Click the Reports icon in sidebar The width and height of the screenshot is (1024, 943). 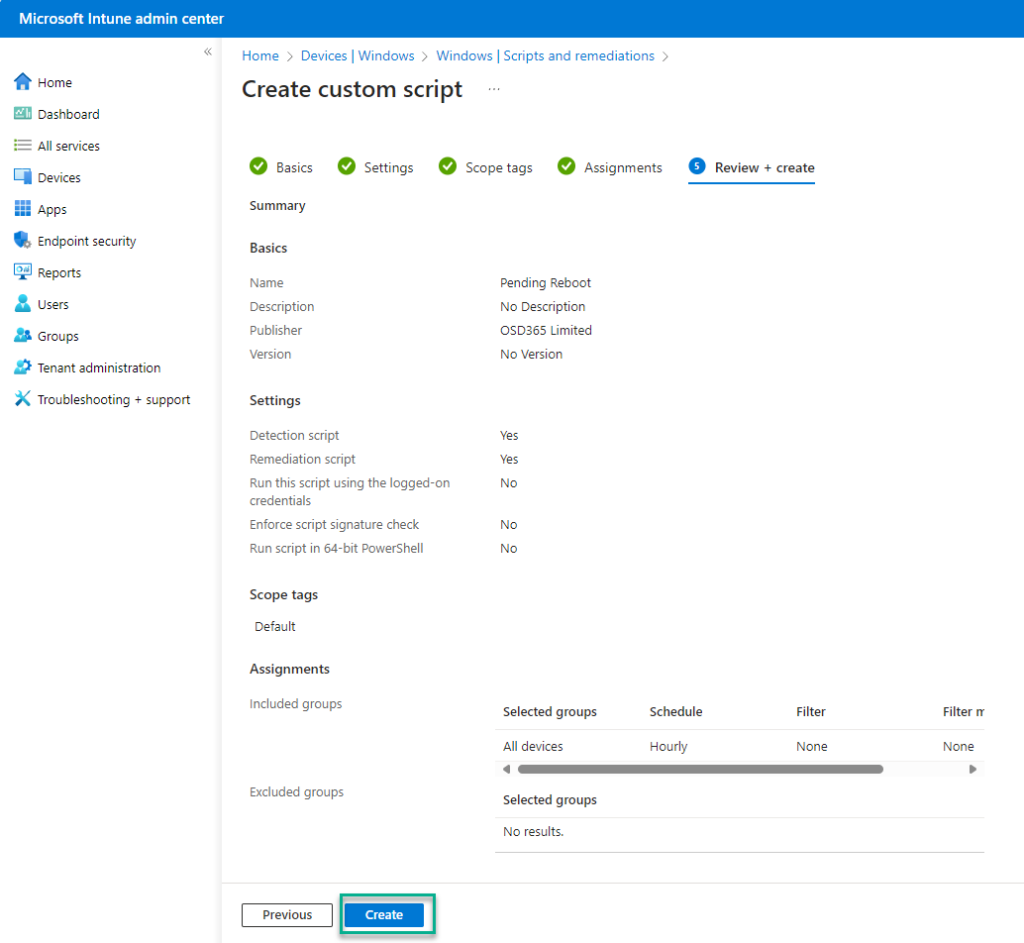tap(22, 272)
